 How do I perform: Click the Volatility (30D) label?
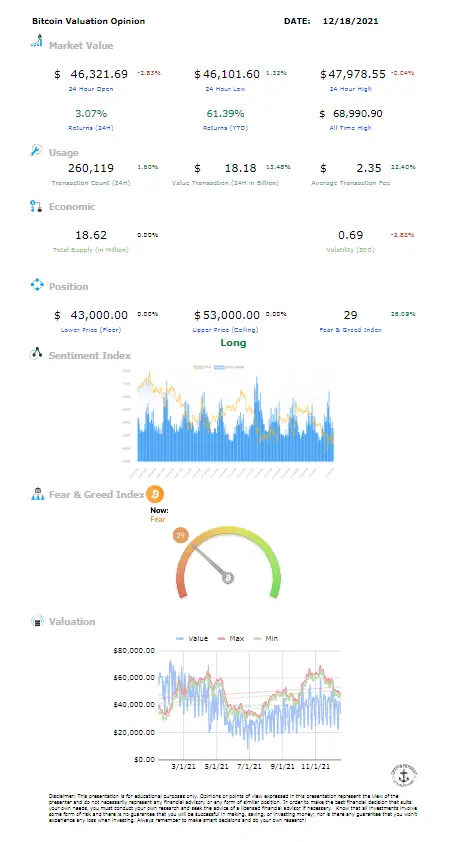click(351, 250)
